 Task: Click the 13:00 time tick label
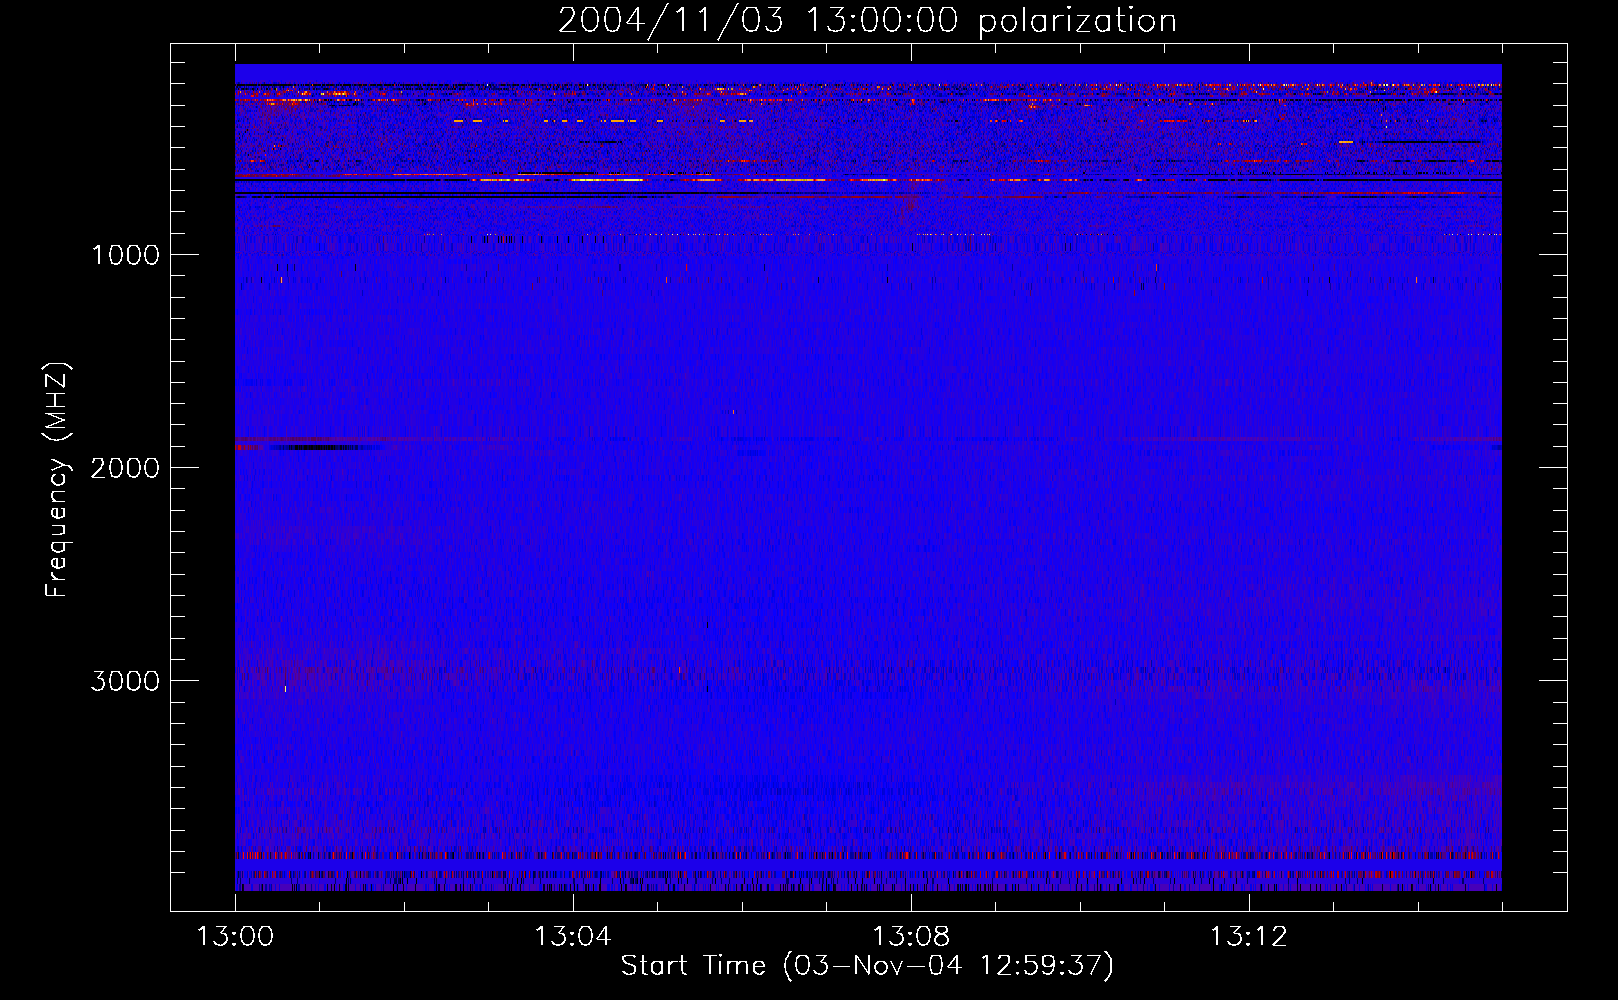point(235,937)
